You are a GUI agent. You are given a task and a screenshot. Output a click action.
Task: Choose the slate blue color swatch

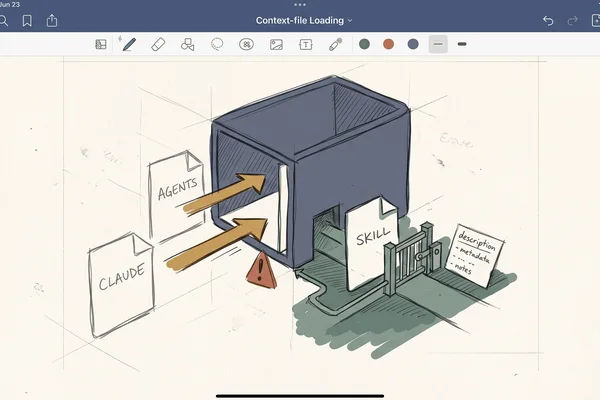coord(413,44)
